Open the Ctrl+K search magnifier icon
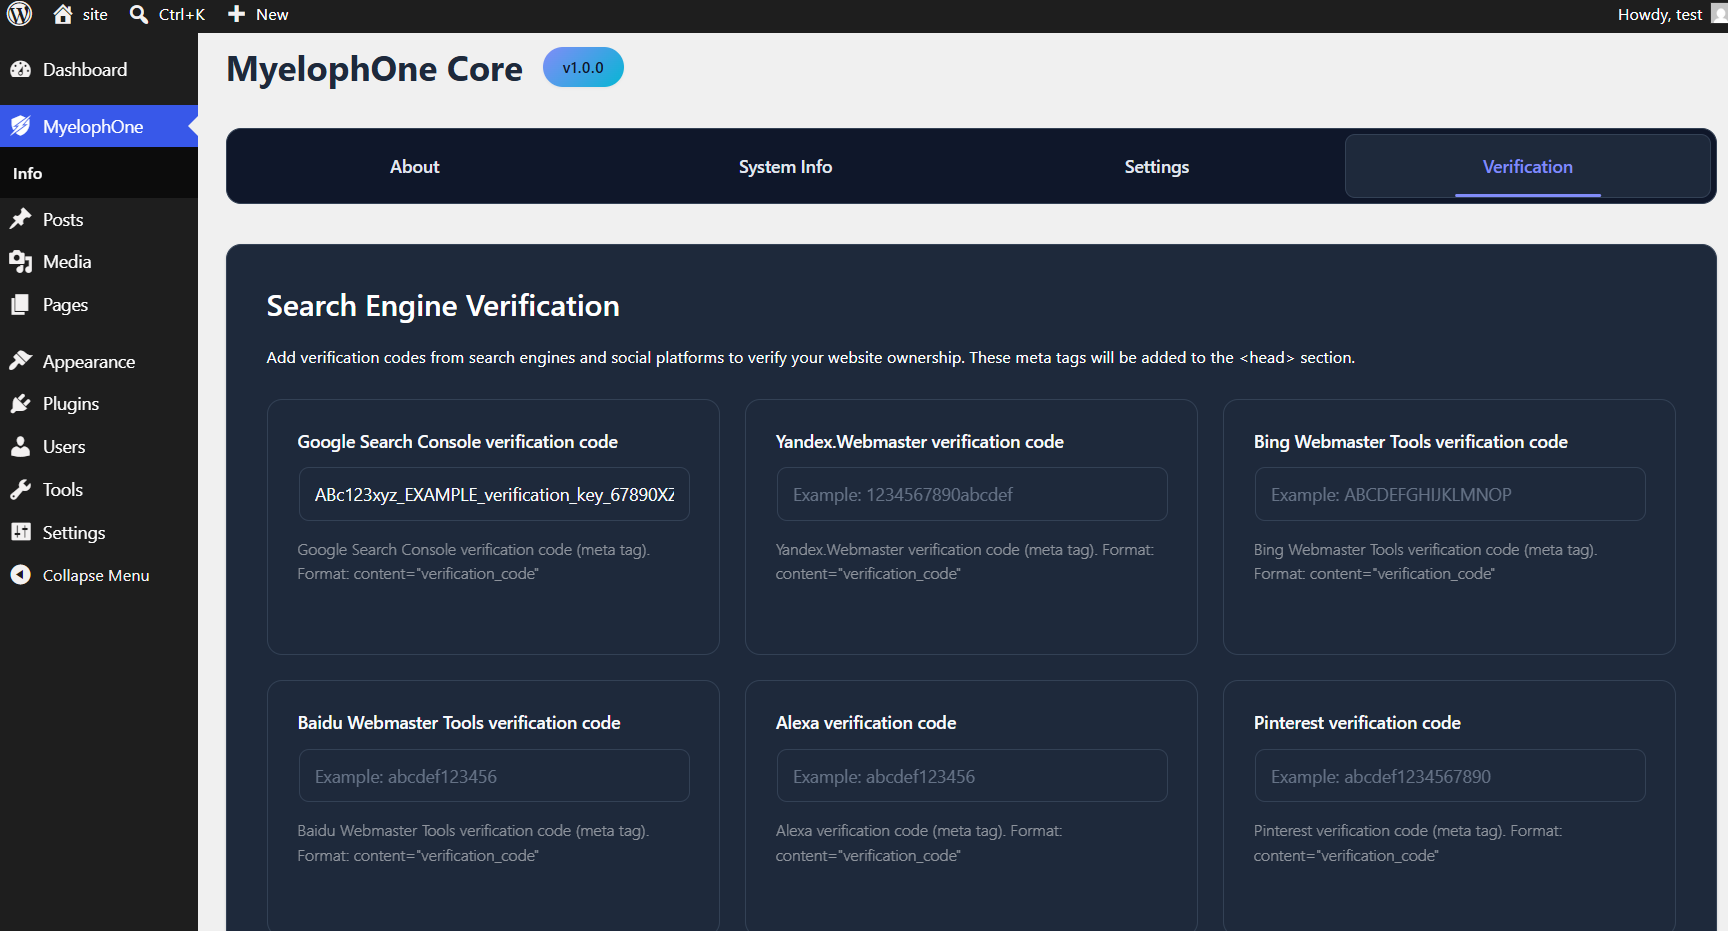The image size is (1728, 931). (x=139, y=14)
